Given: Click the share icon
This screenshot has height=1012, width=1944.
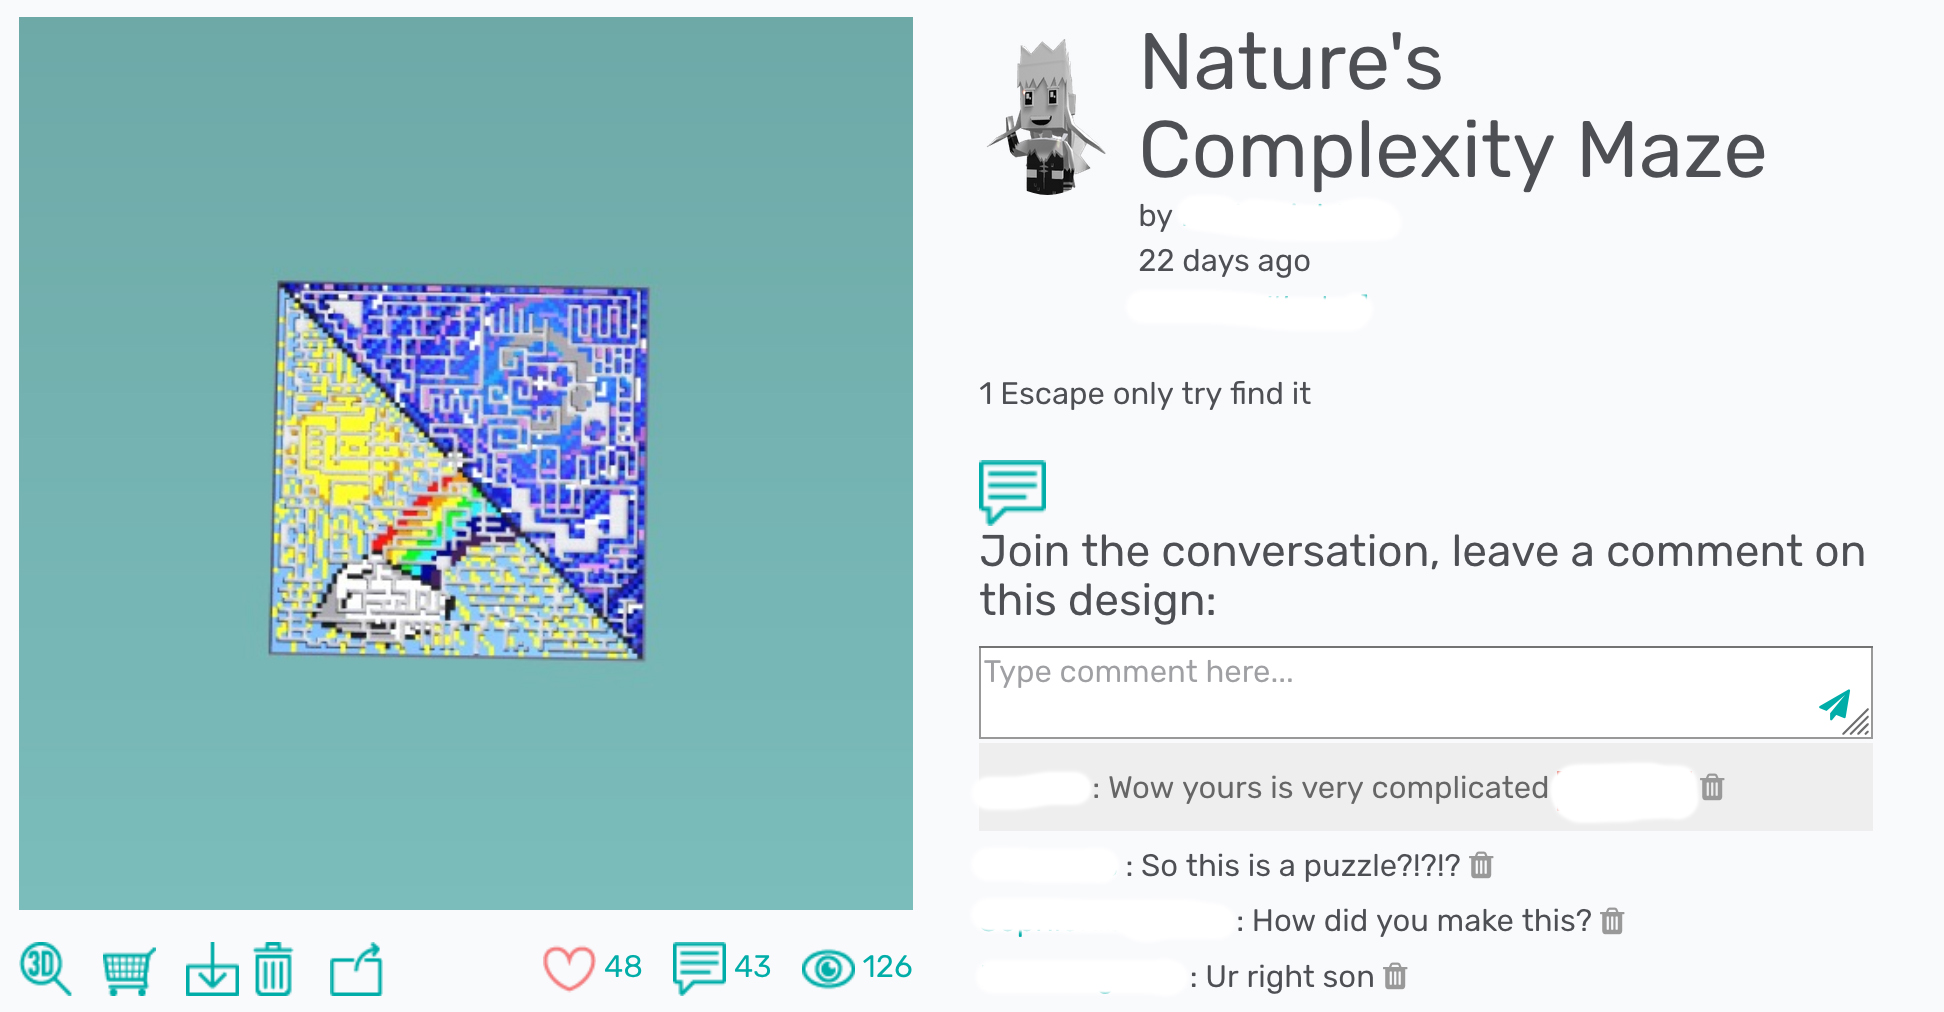Looking at the screenshot, I should 356,969.
